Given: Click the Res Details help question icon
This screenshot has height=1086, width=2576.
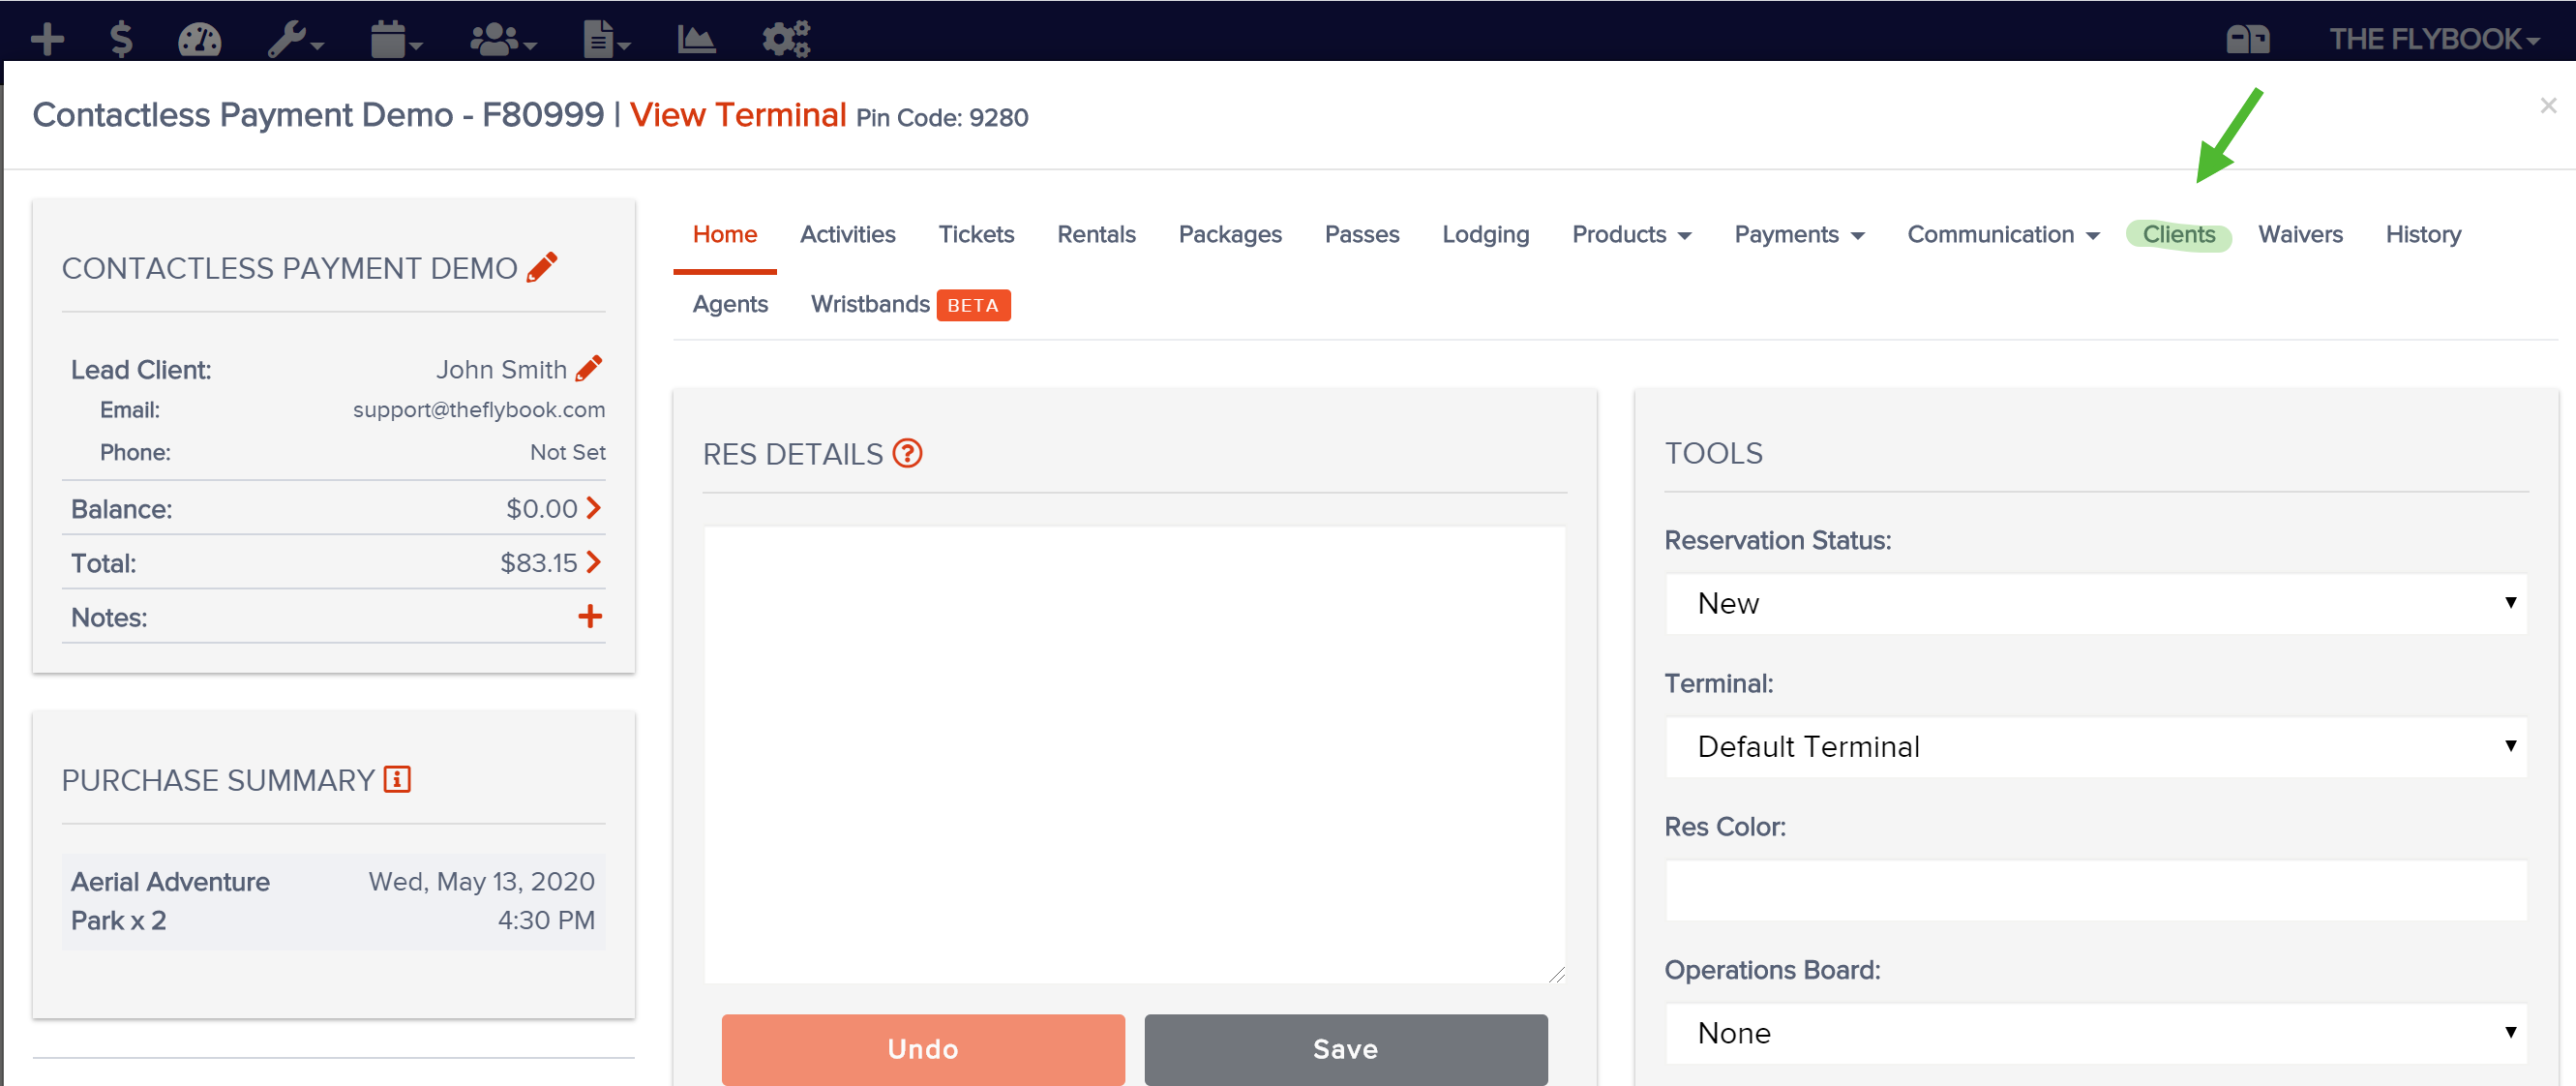Looking at the screenshot, I should point(908,454).
